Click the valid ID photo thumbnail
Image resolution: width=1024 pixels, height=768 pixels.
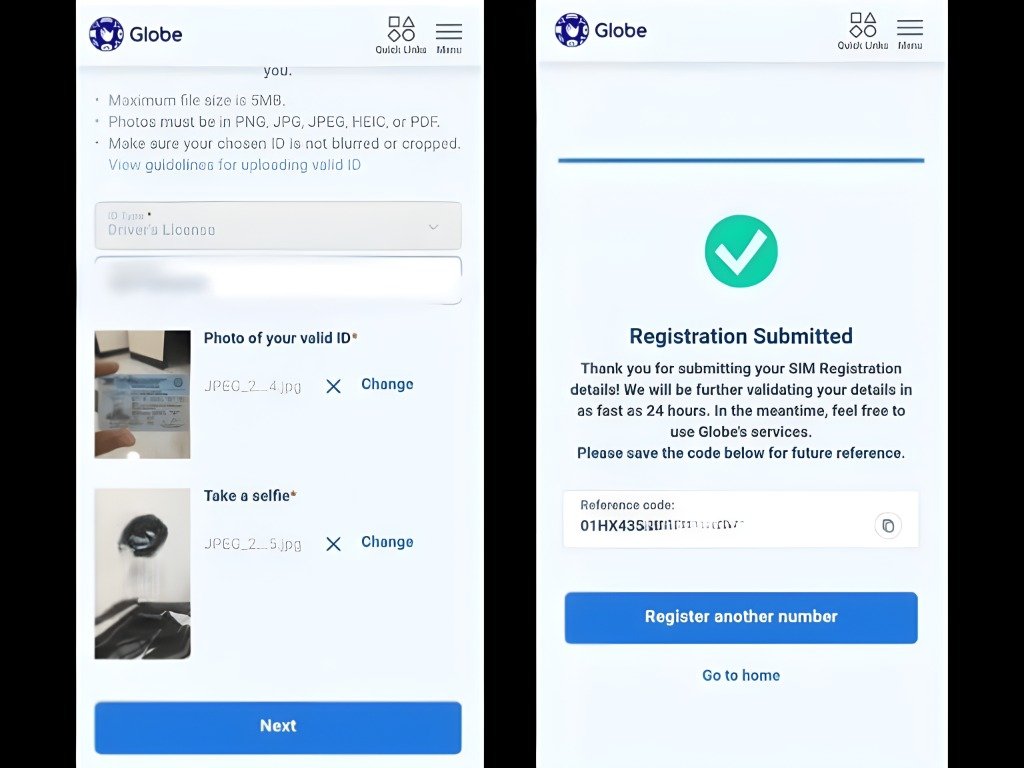(x=141, y=394)
